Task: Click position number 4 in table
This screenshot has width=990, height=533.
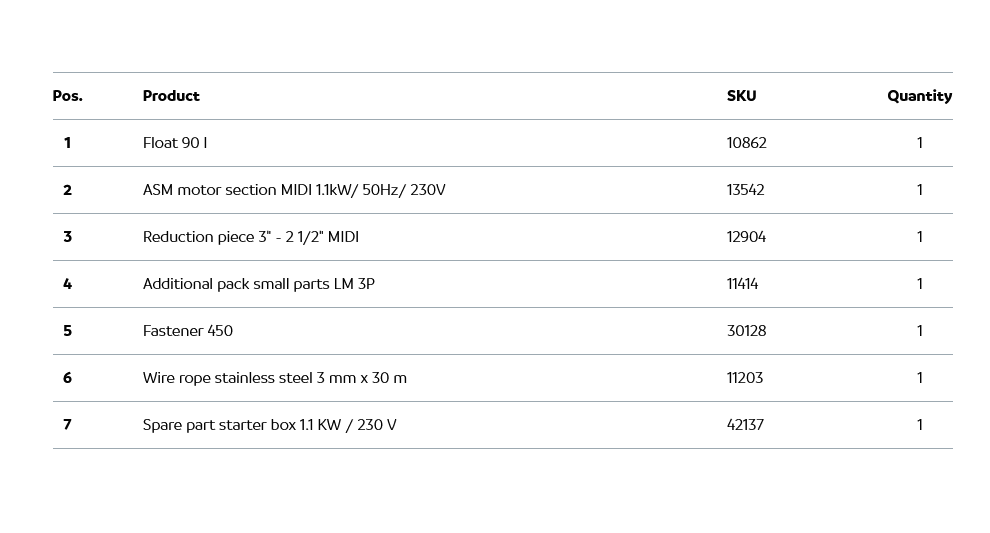Action: [67, 284]
